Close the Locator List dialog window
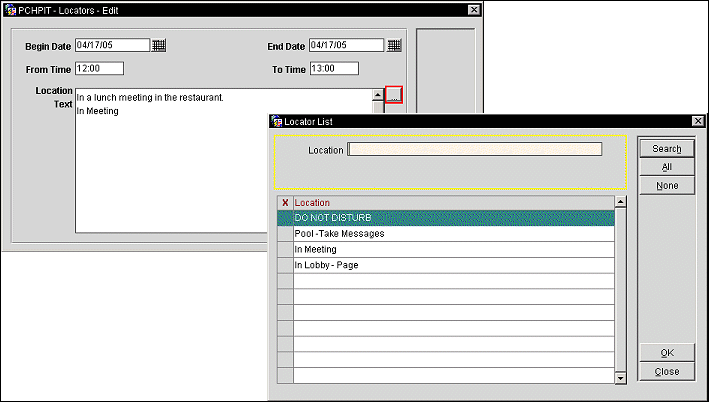The image size is (709, 402). tap(697, 121)
